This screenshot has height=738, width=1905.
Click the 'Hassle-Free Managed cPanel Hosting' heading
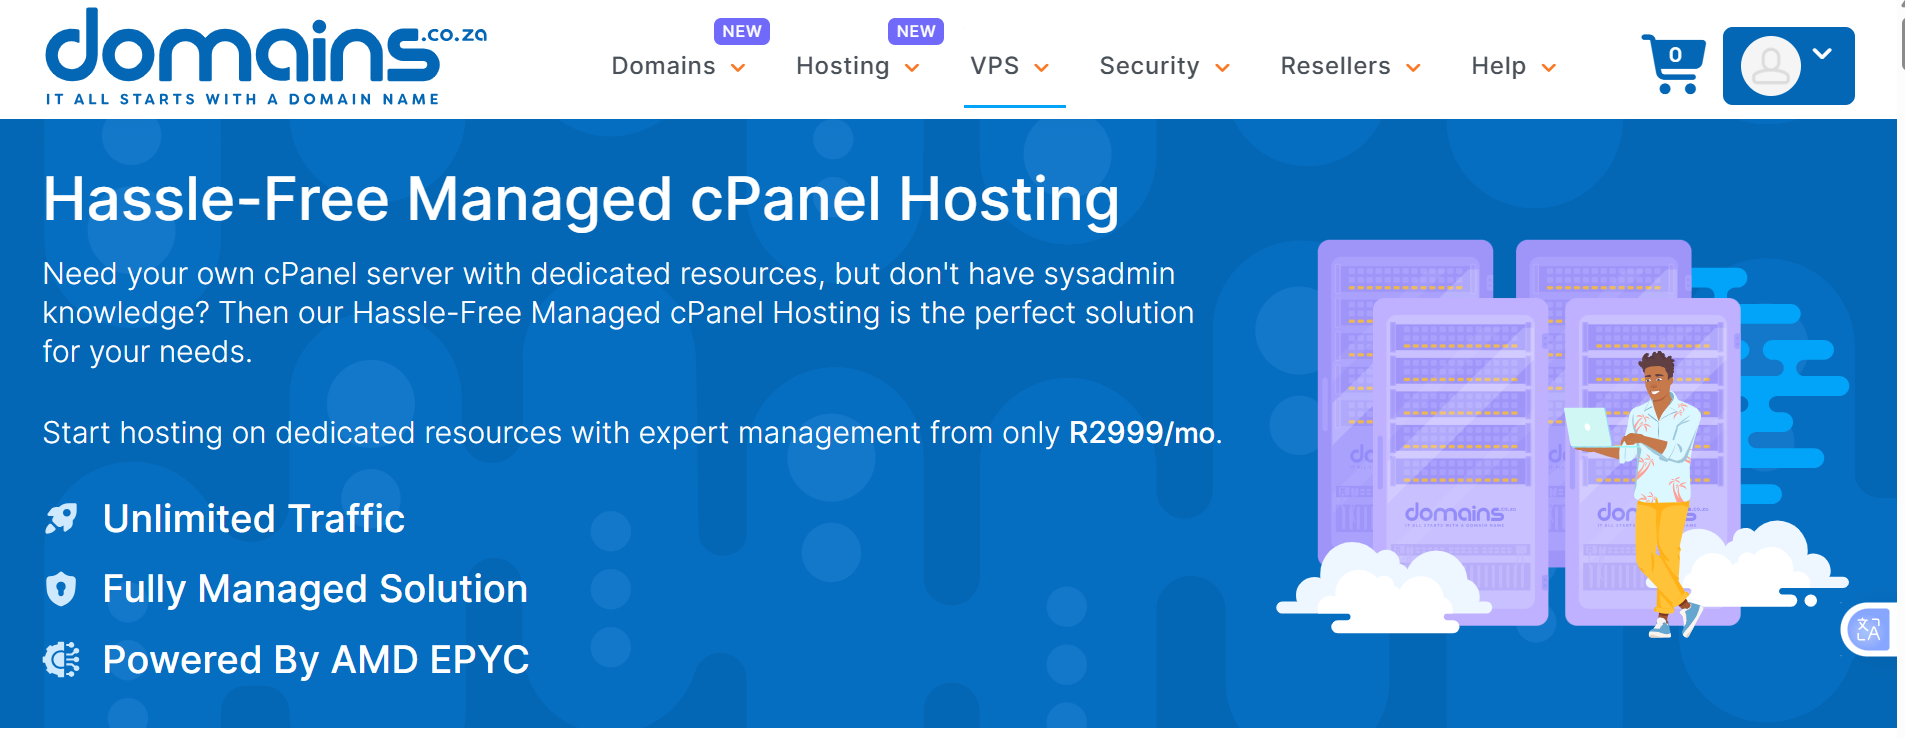[x=581, y=199]
